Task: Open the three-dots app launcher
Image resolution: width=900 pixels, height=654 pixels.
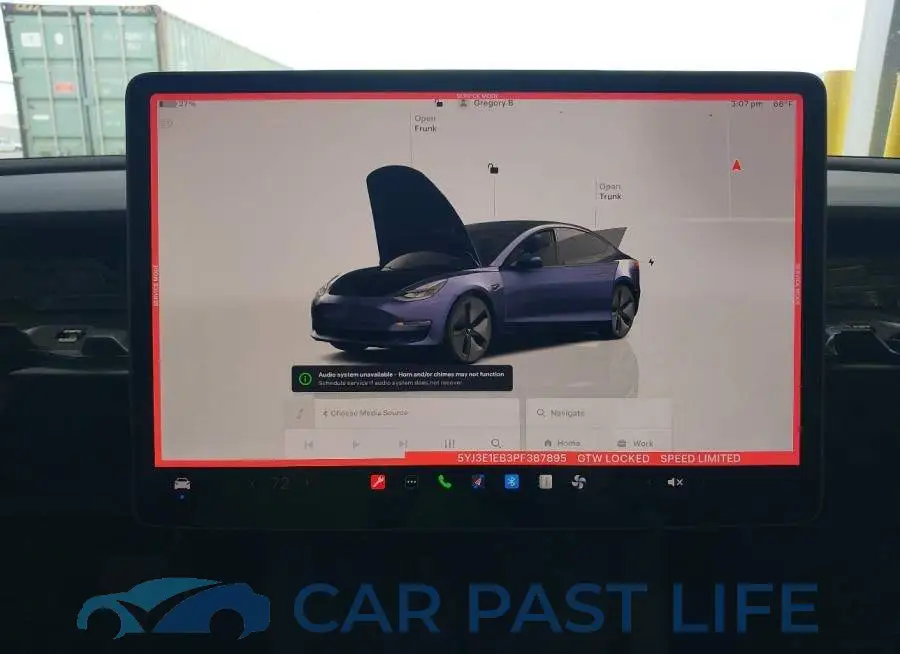Action: click(411, 482)
